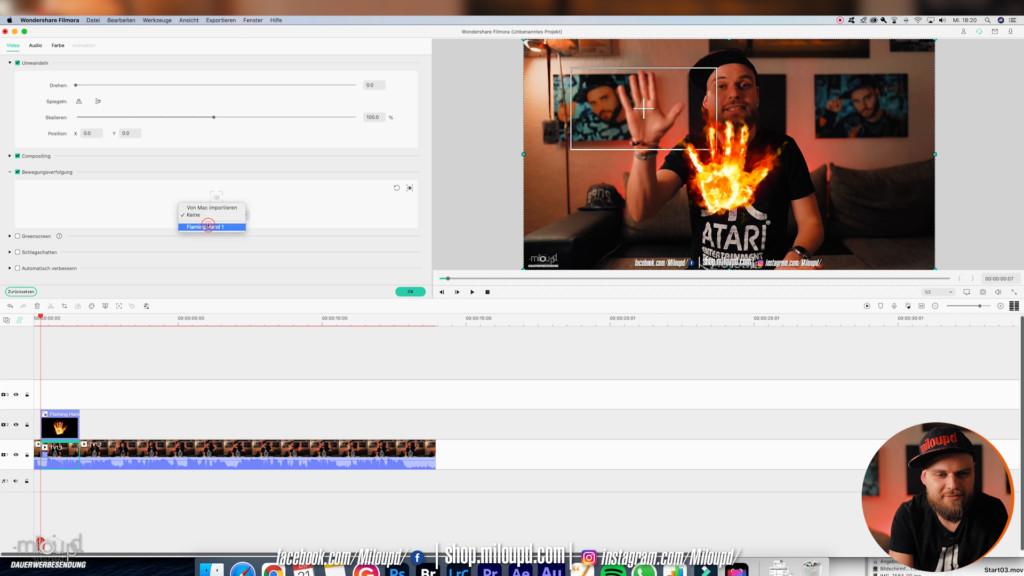Select the crop tool in the timeline toolbar
The image size is (1024, 576).
tap(64, 306)
